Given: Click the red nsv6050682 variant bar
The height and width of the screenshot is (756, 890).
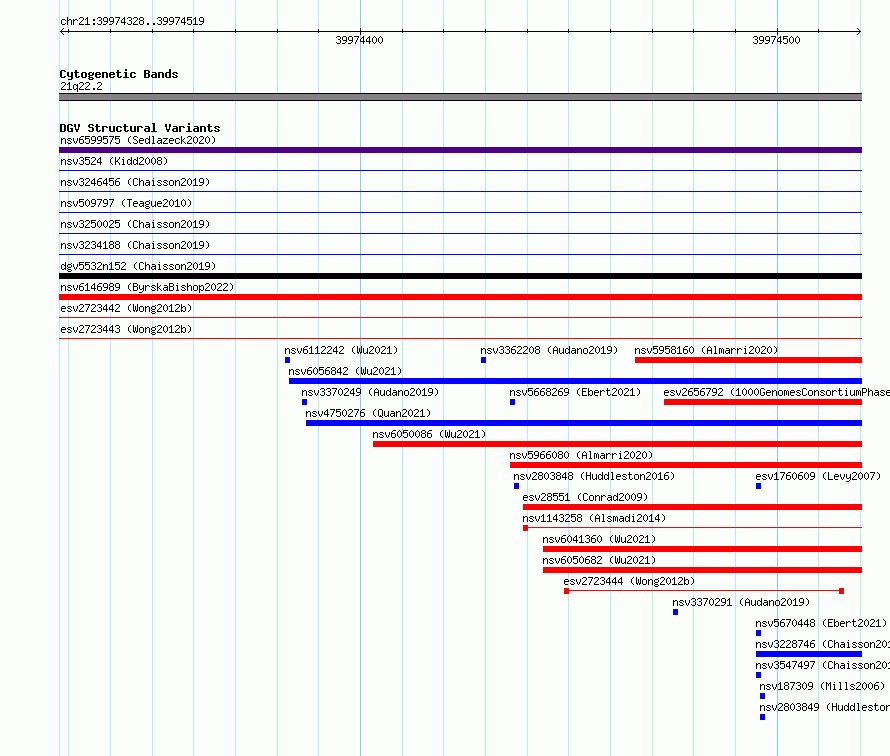Looking at the screenshot, I should tap(702, 570).
